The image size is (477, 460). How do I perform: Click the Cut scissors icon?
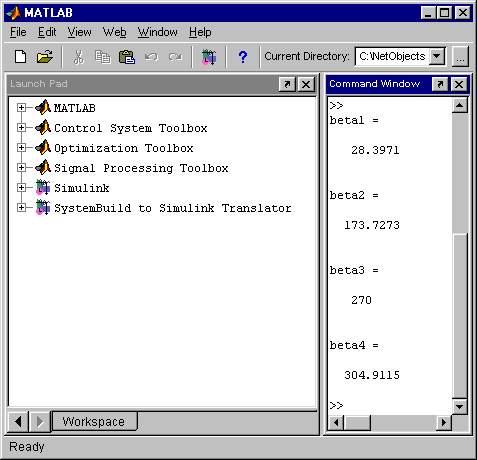click(79, 57)
